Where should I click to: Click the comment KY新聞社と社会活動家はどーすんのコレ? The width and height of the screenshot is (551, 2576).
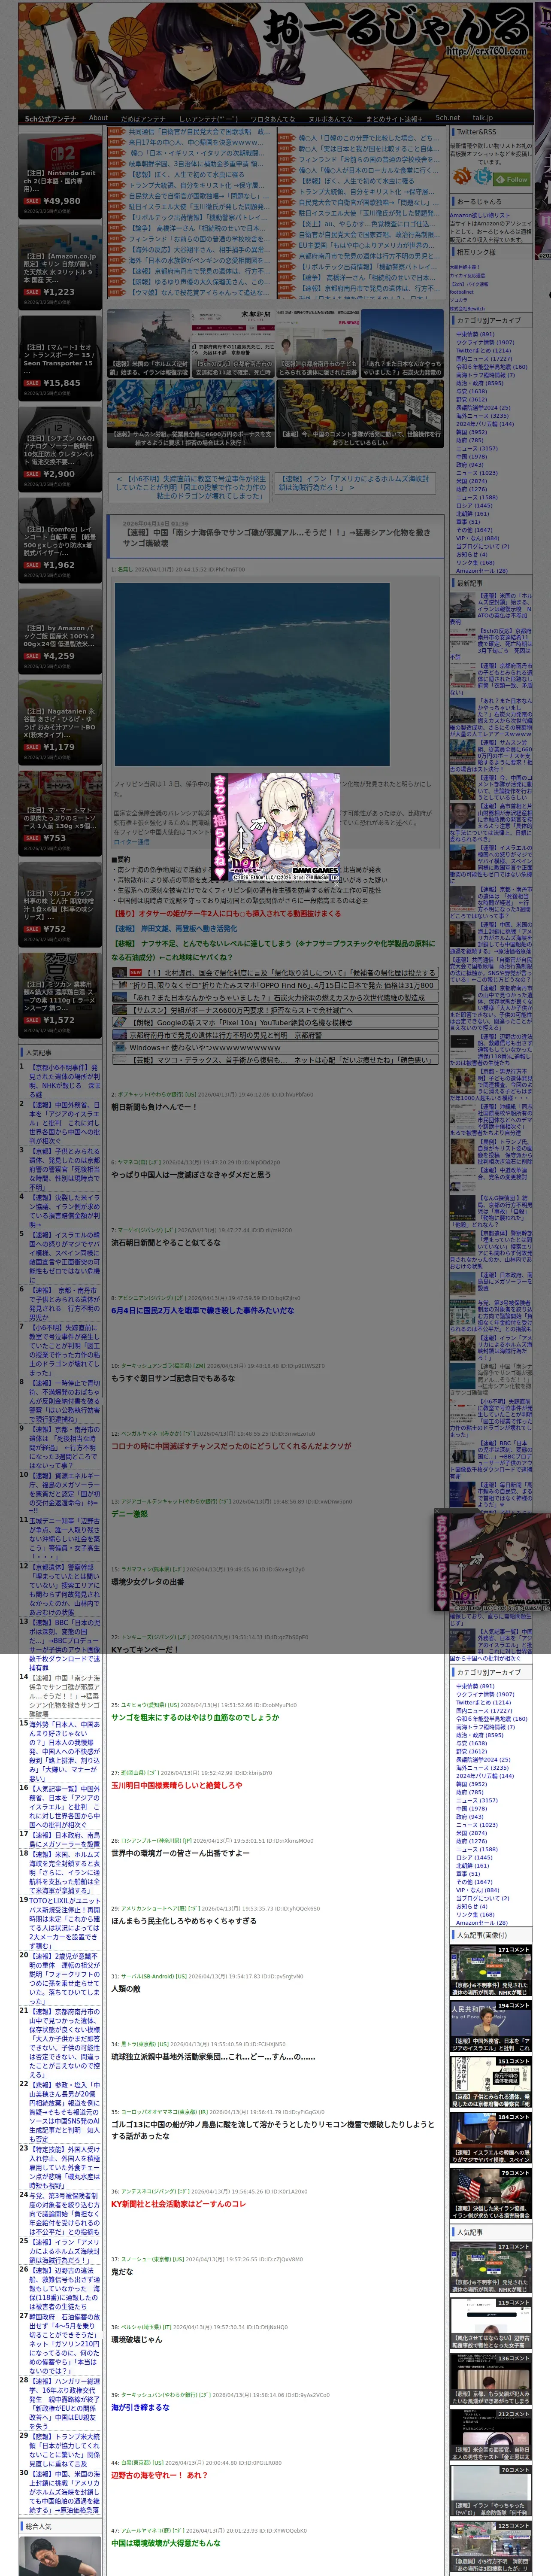(178, 2204)
